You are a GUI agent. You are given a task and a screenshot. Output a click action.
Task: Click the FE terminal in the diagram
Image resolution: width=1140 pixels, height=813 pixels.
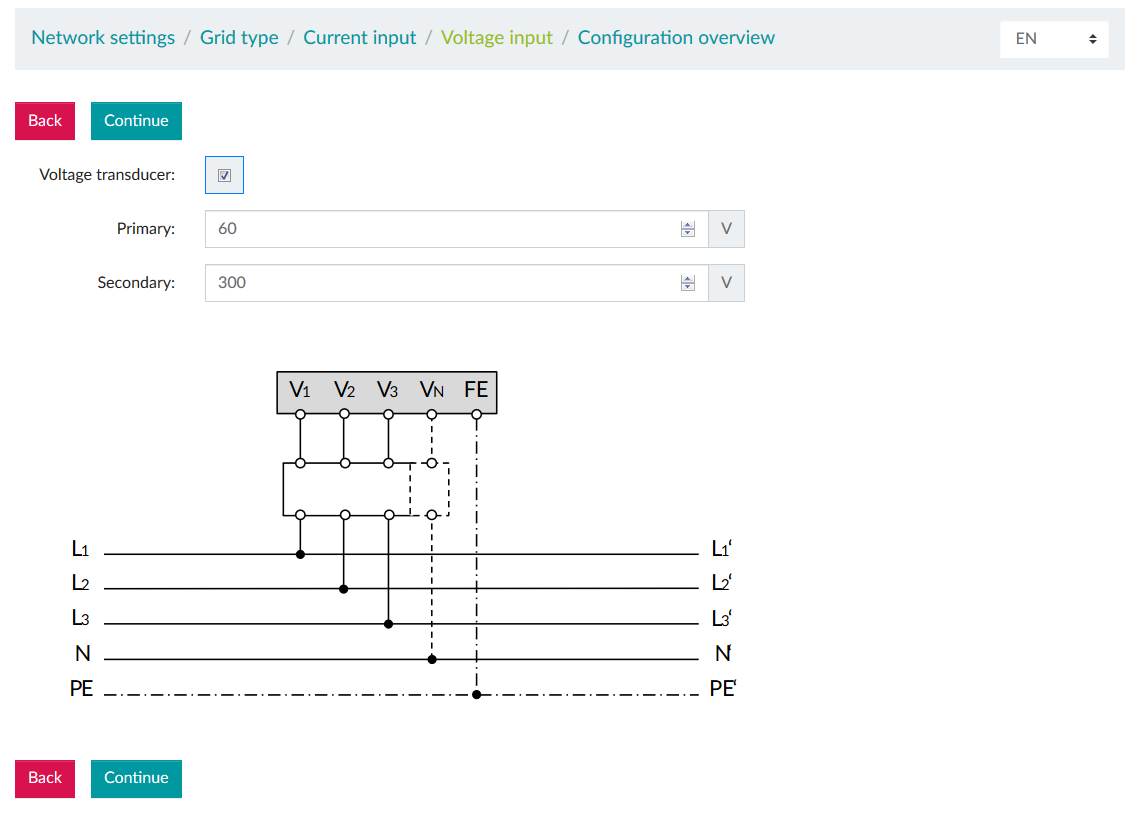476,390
